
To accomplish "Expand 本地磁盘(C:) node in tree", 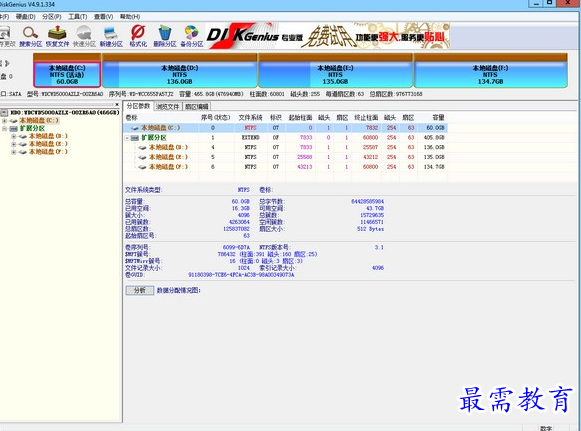I will click(x=5, y=121).
